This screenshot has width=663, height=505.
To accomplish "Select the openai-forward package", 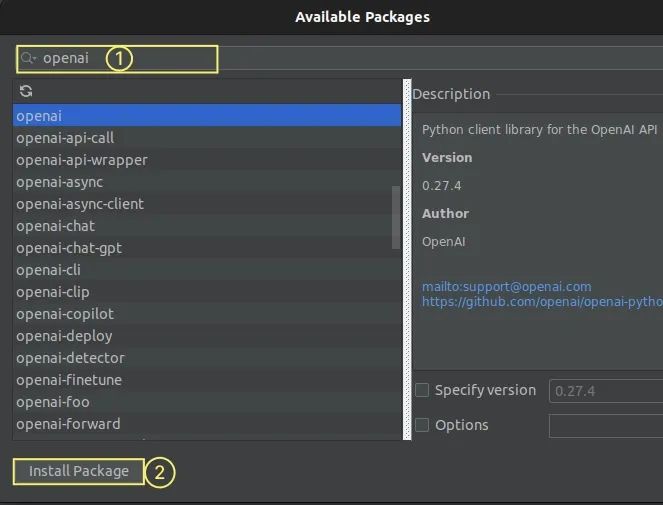I will click(207, 423).
